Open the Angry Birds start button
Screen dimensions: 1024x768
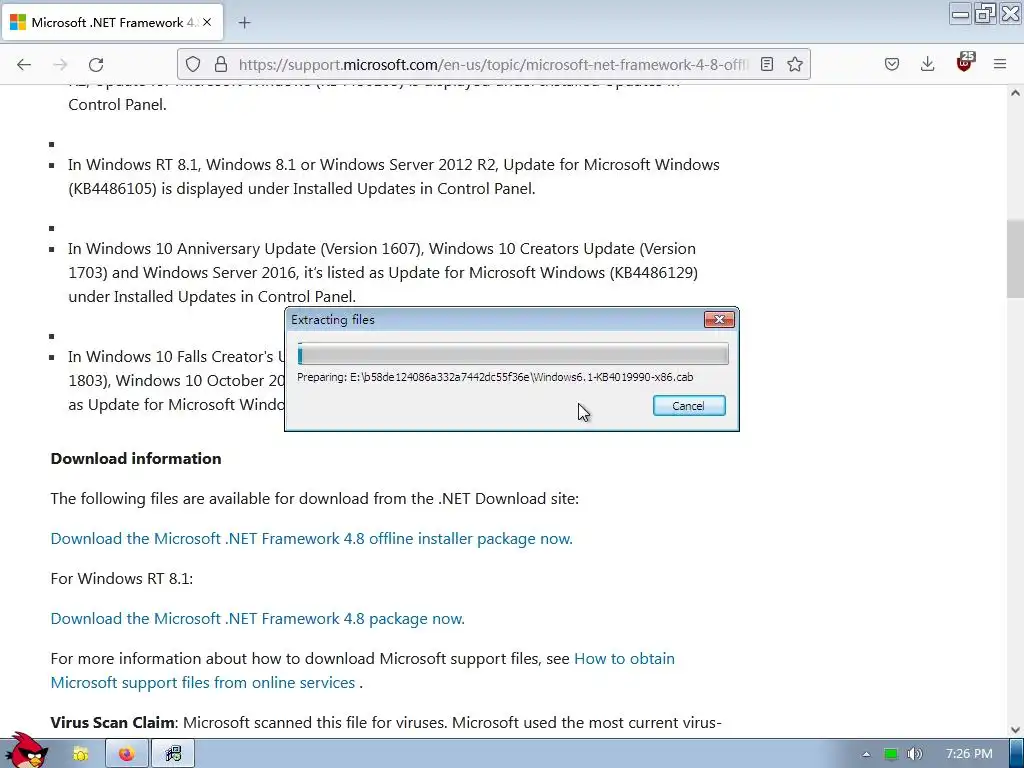coord(26,752)
